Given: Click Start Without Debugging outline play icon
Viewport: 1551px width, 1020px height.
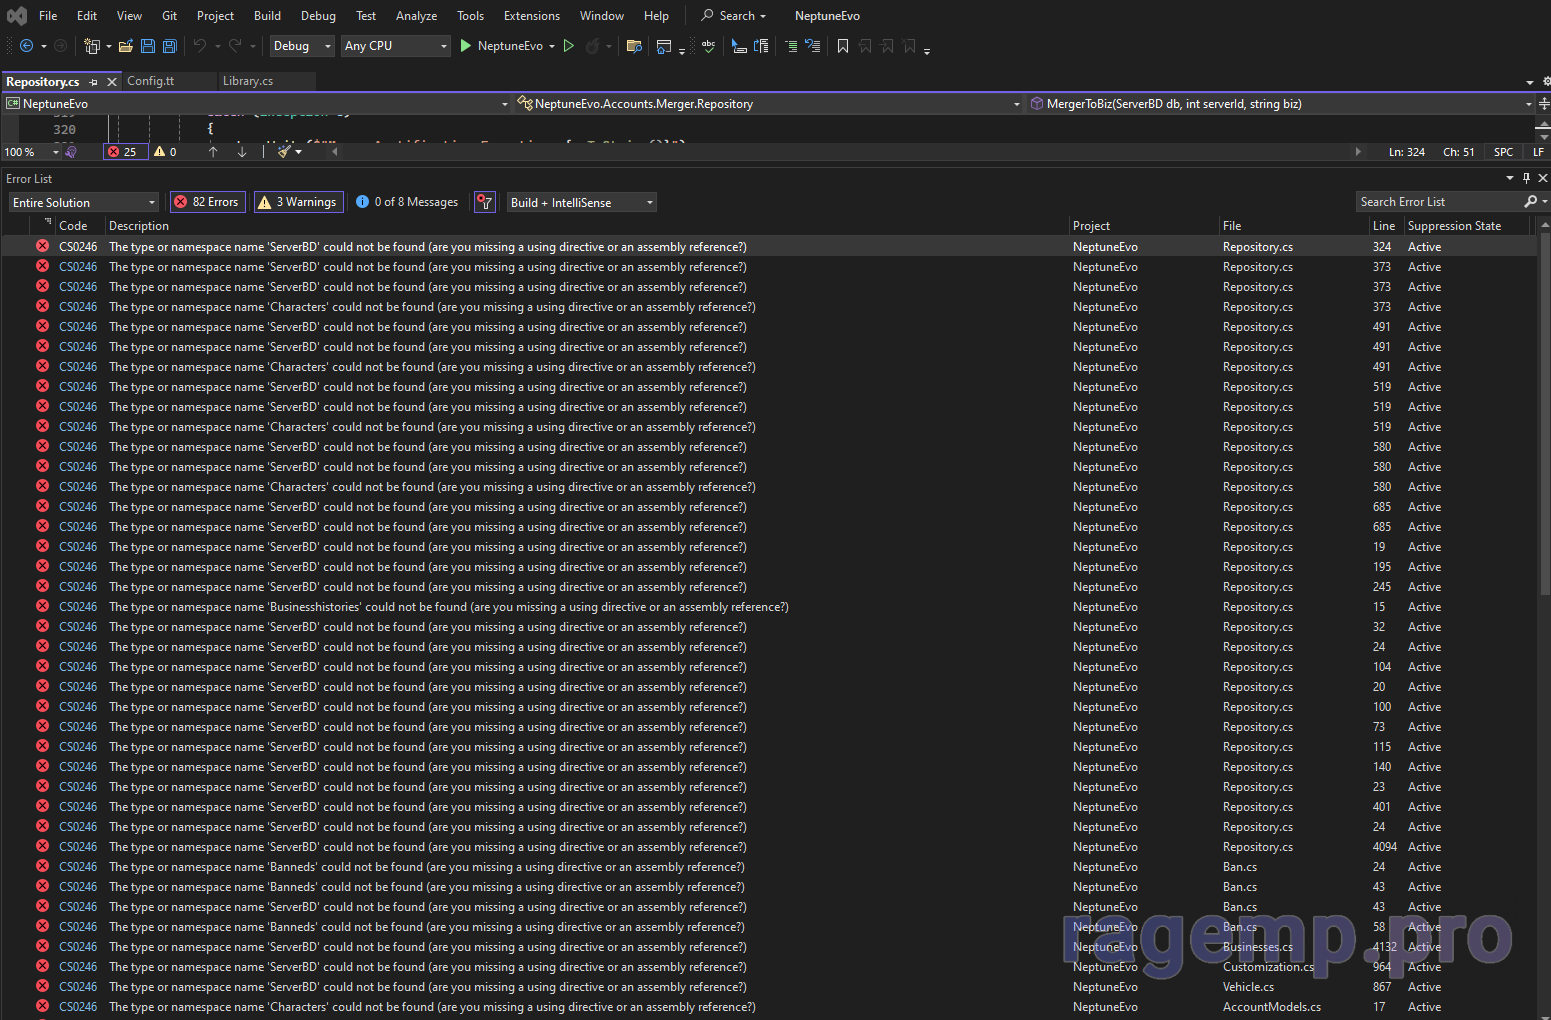Looking at the screenshot, I should pyautogui.click(x=569, y=46).
